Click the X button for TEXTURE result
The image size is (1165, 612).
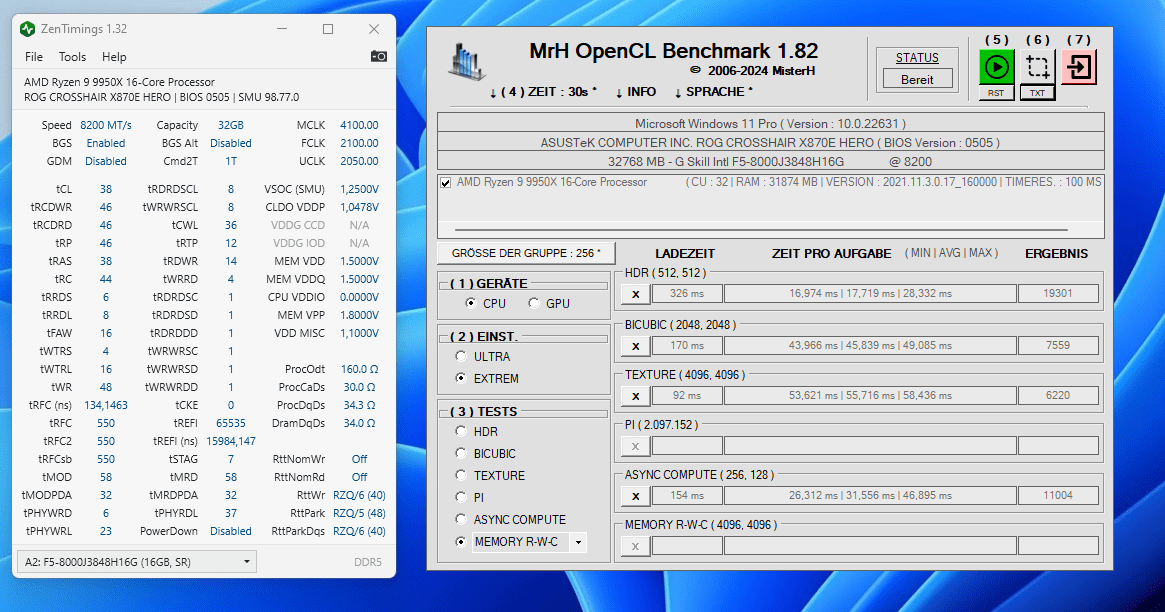(635, 396)
